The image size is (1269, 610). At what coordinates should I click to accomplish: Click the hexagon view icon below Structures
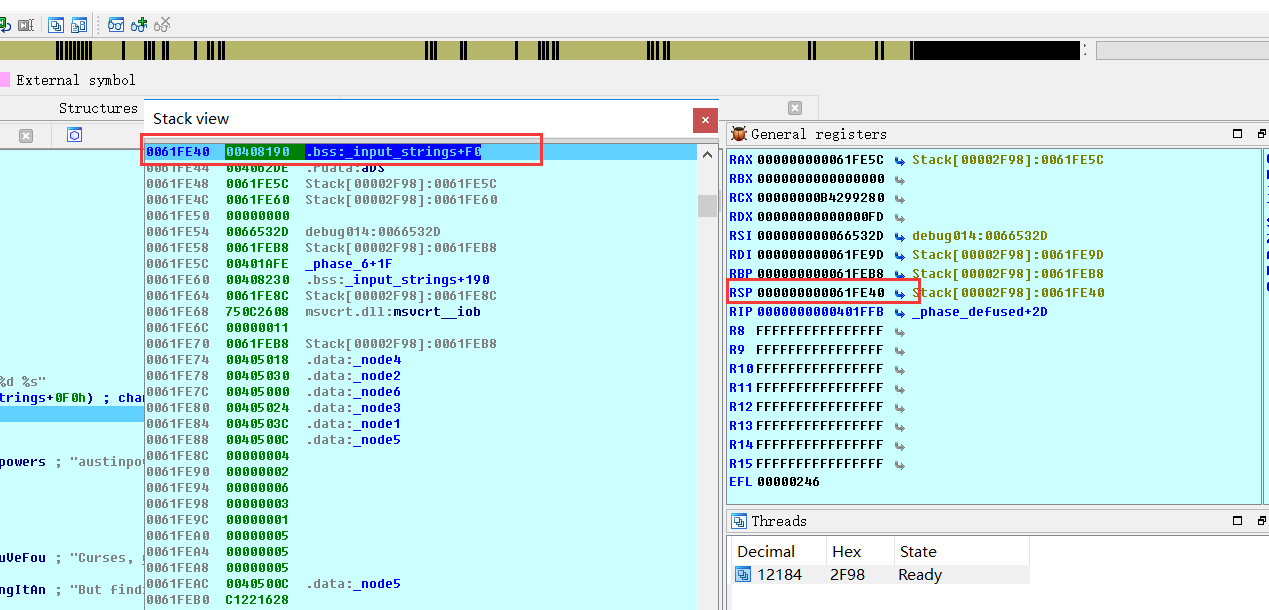pyautogui.click(x=75, y=135)
